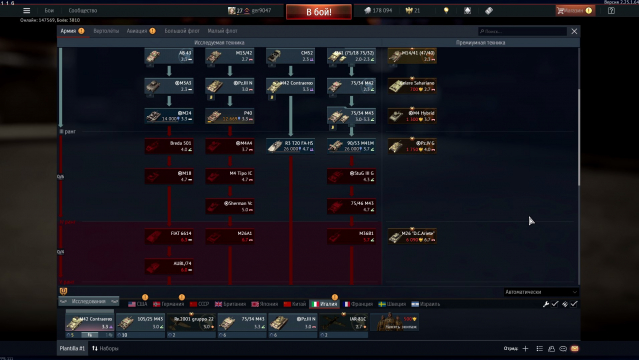Open the contacts people icon
This screenshot has height=360, width=639.
(551, 349)
